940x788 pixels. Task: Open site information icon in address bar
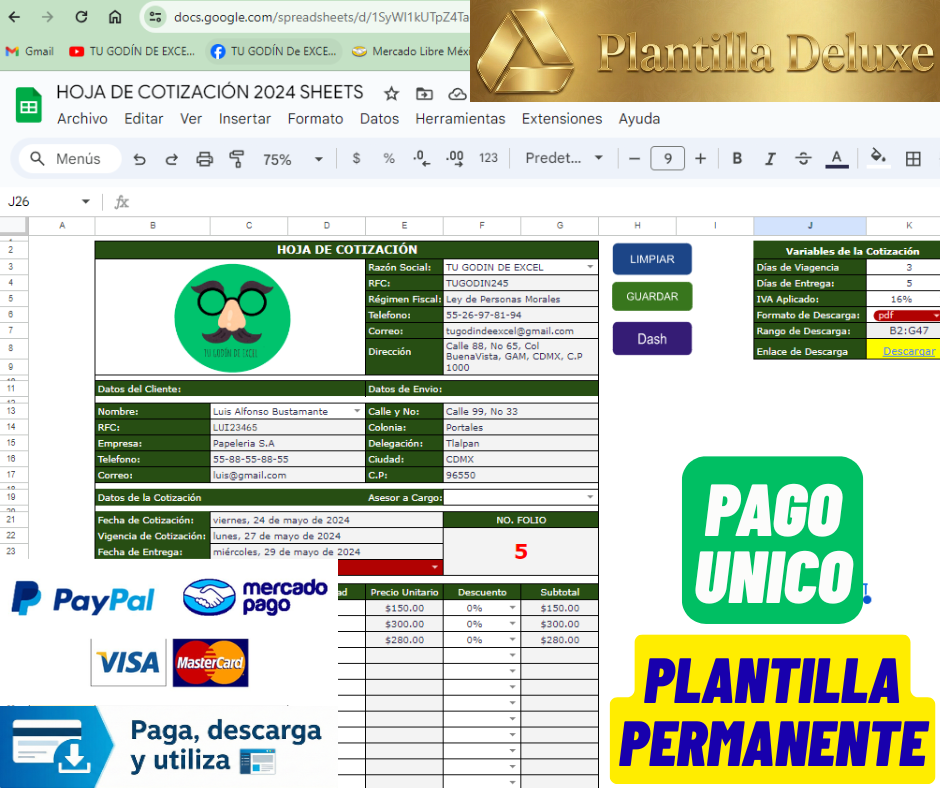tap(155, 17)
